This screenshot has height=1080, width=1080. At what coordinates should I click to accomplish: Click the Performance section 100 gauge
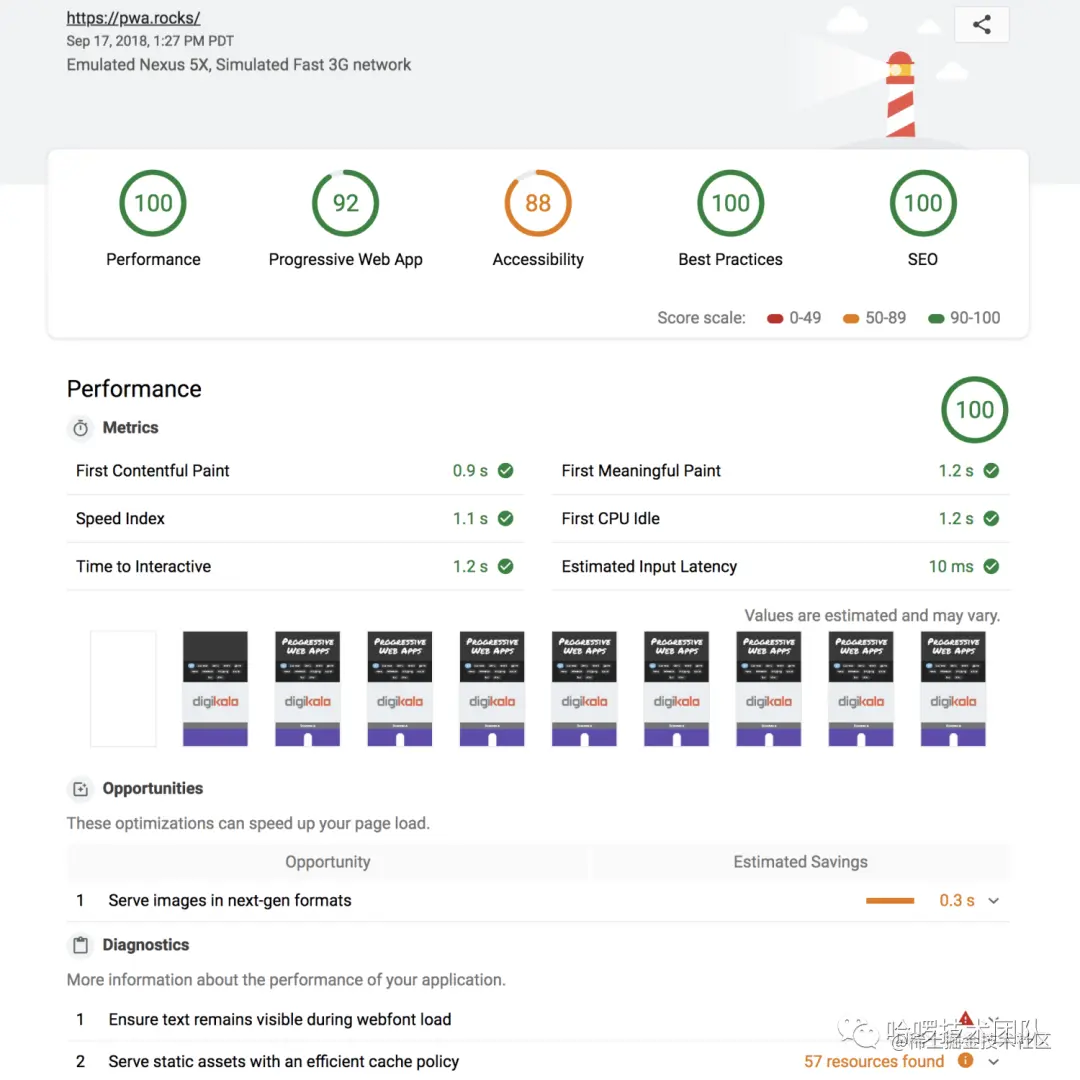point(975,410)
